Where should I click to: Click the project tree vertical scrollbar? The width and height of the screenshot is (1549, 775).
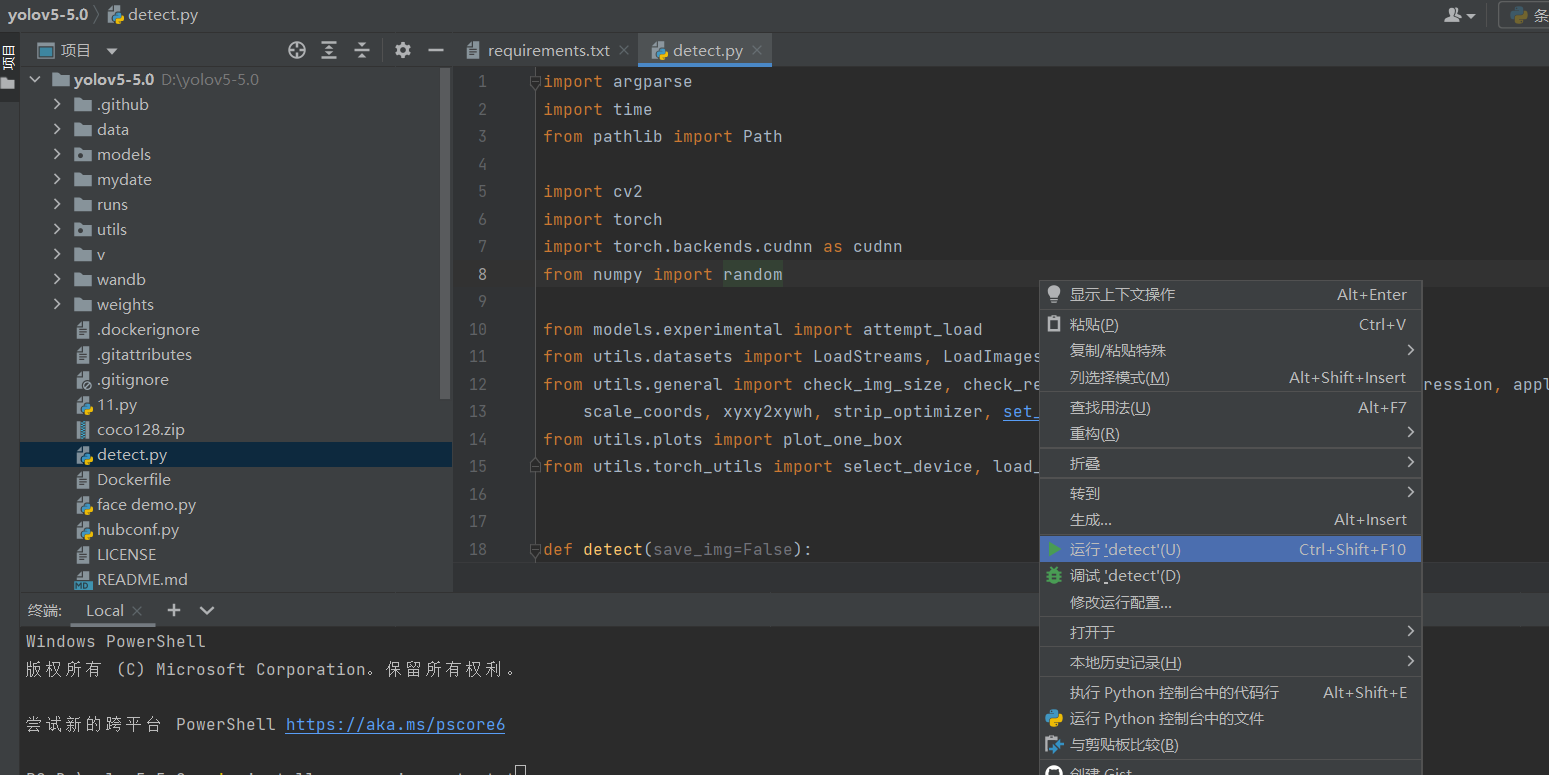tap(446, 235)
